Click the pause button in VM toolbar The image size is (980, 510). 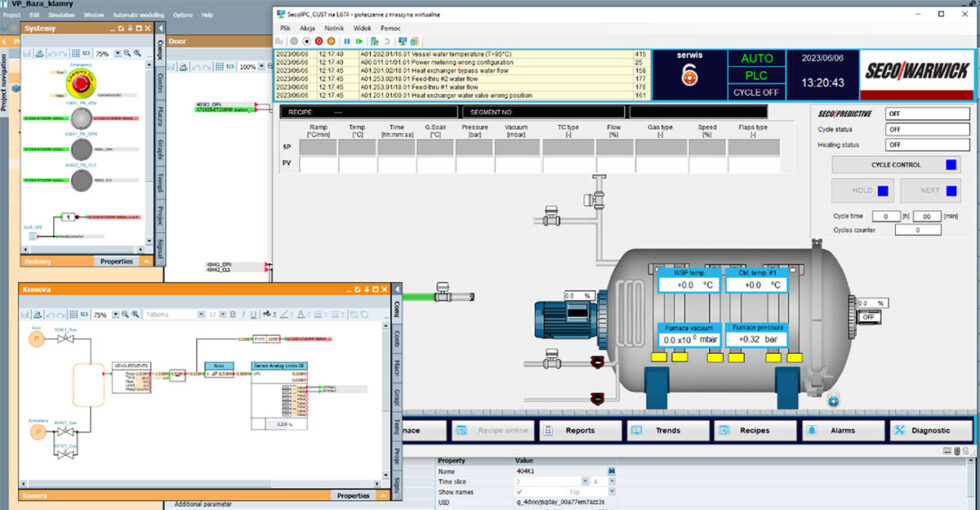tap(347, 41)
